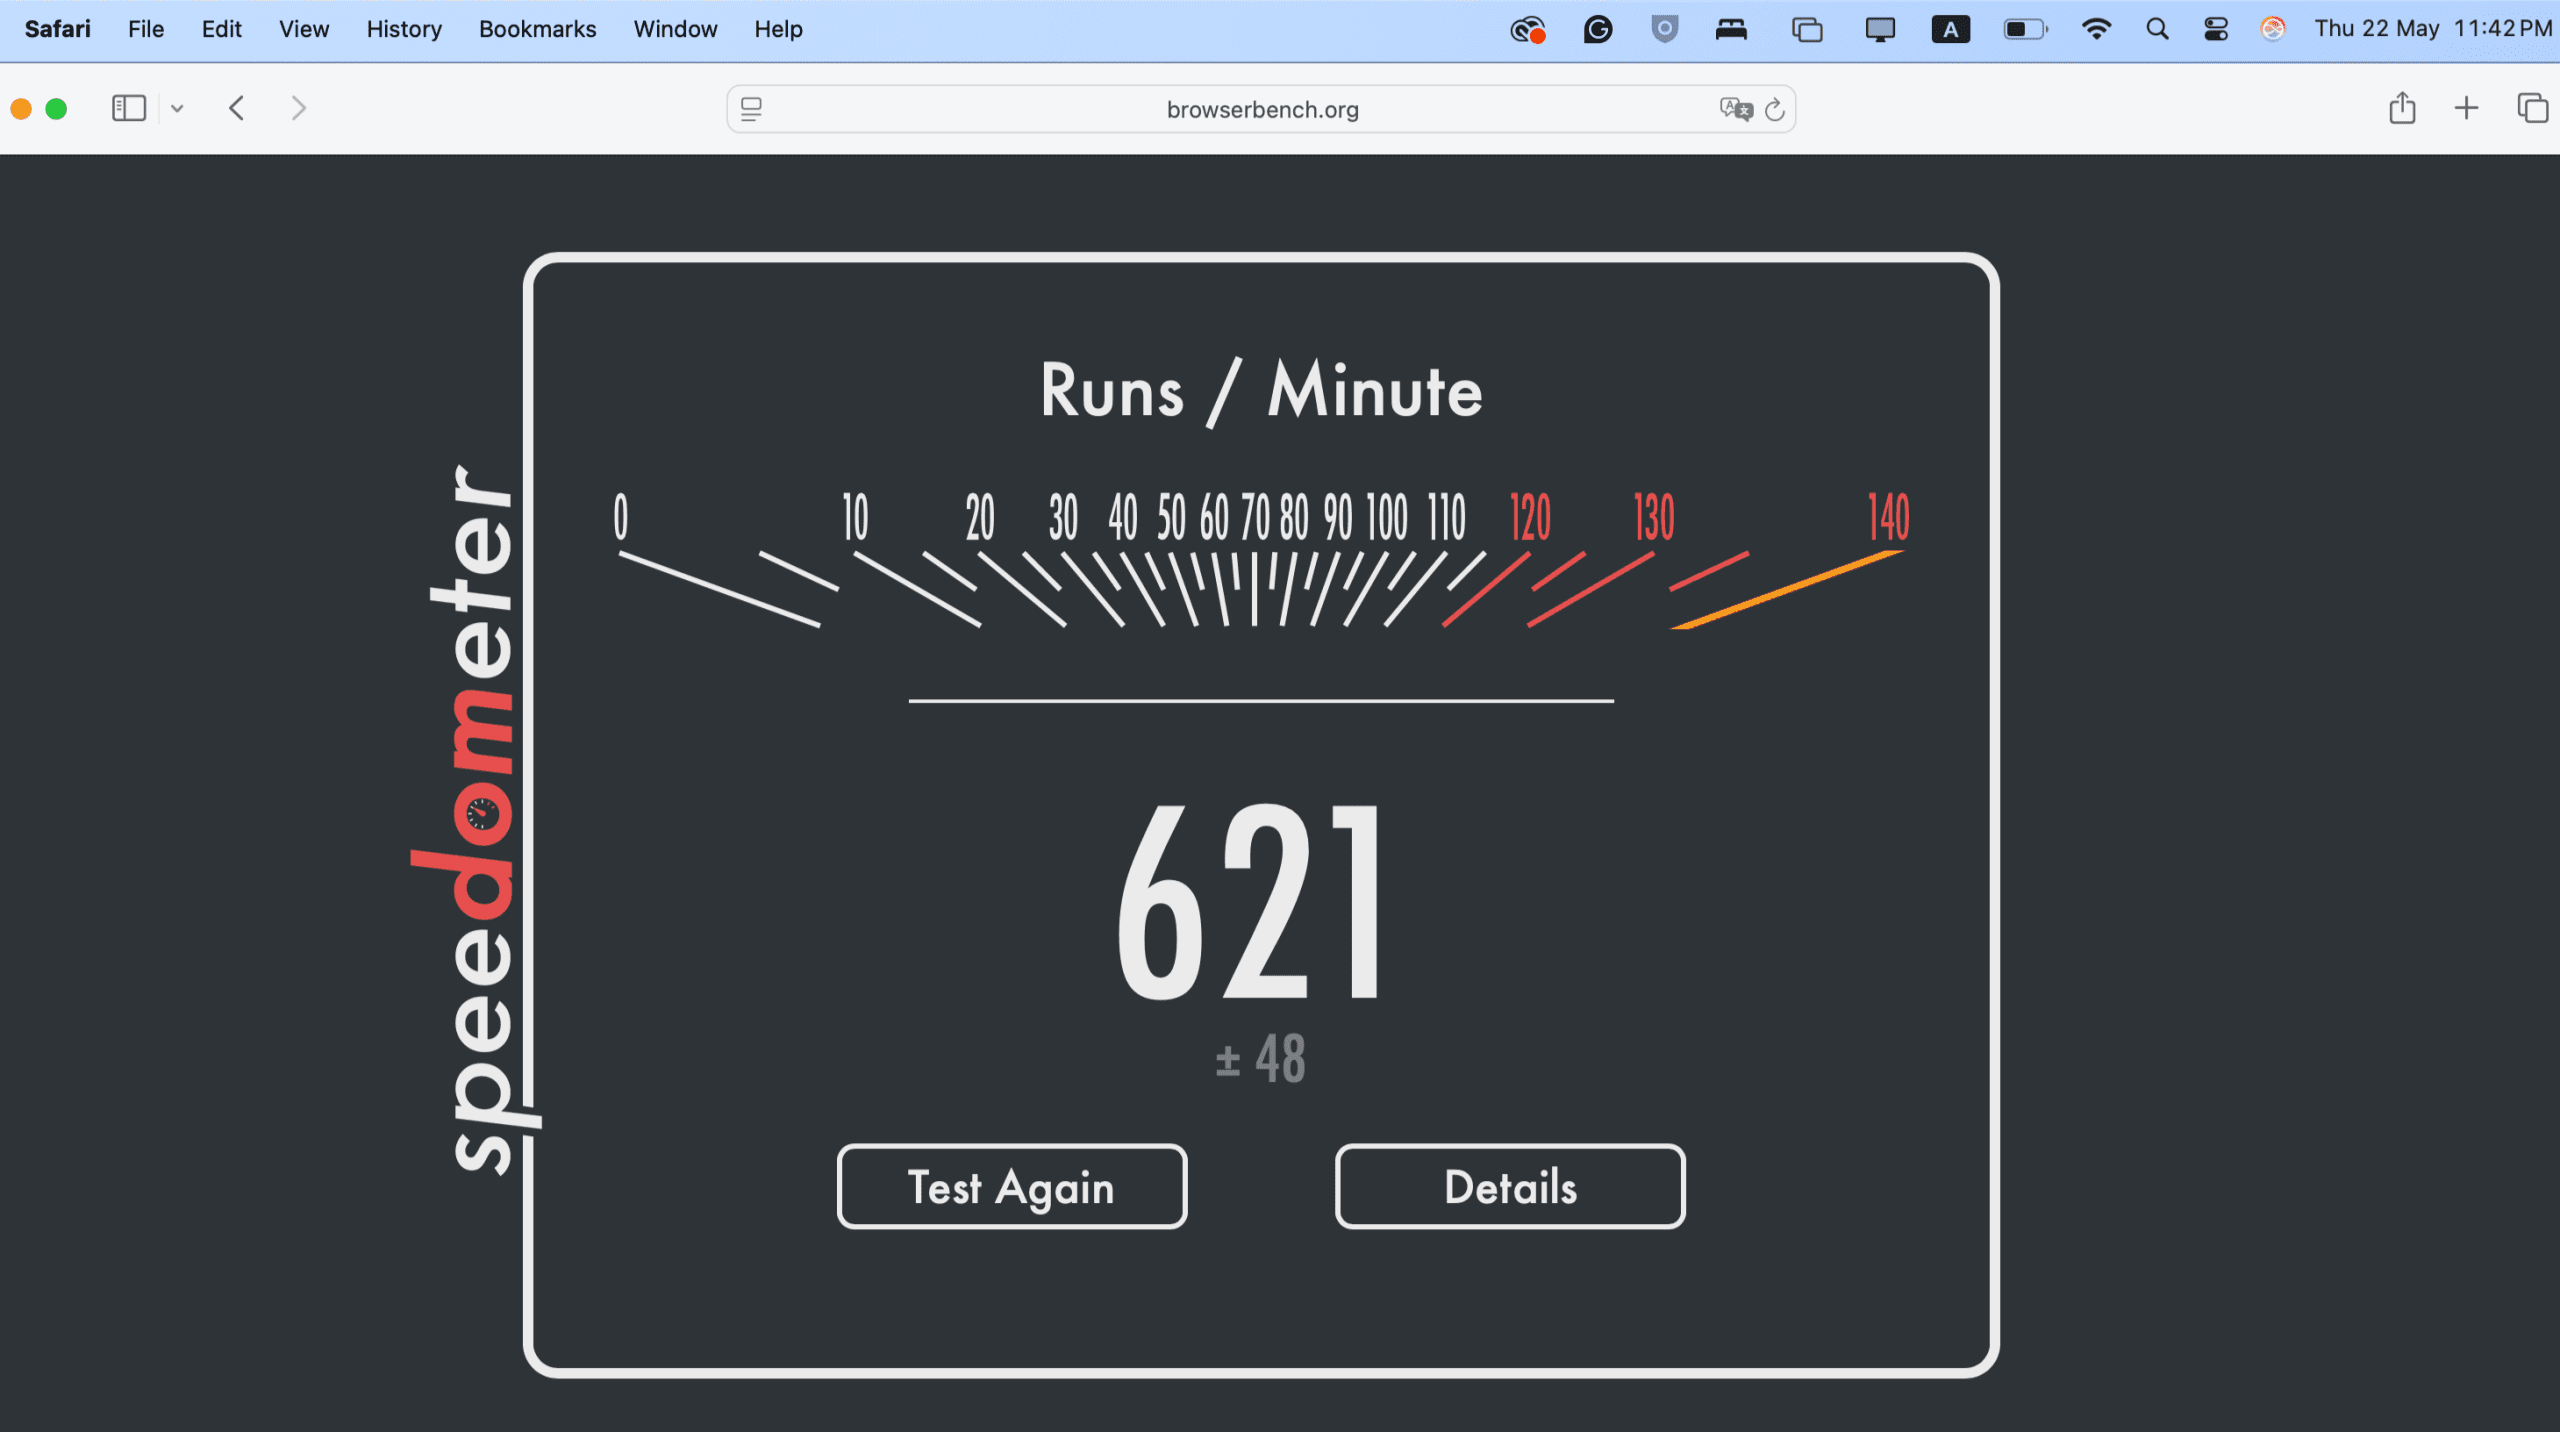
Task: Run the benchmark again with Test Again
Action: 1010,1187
